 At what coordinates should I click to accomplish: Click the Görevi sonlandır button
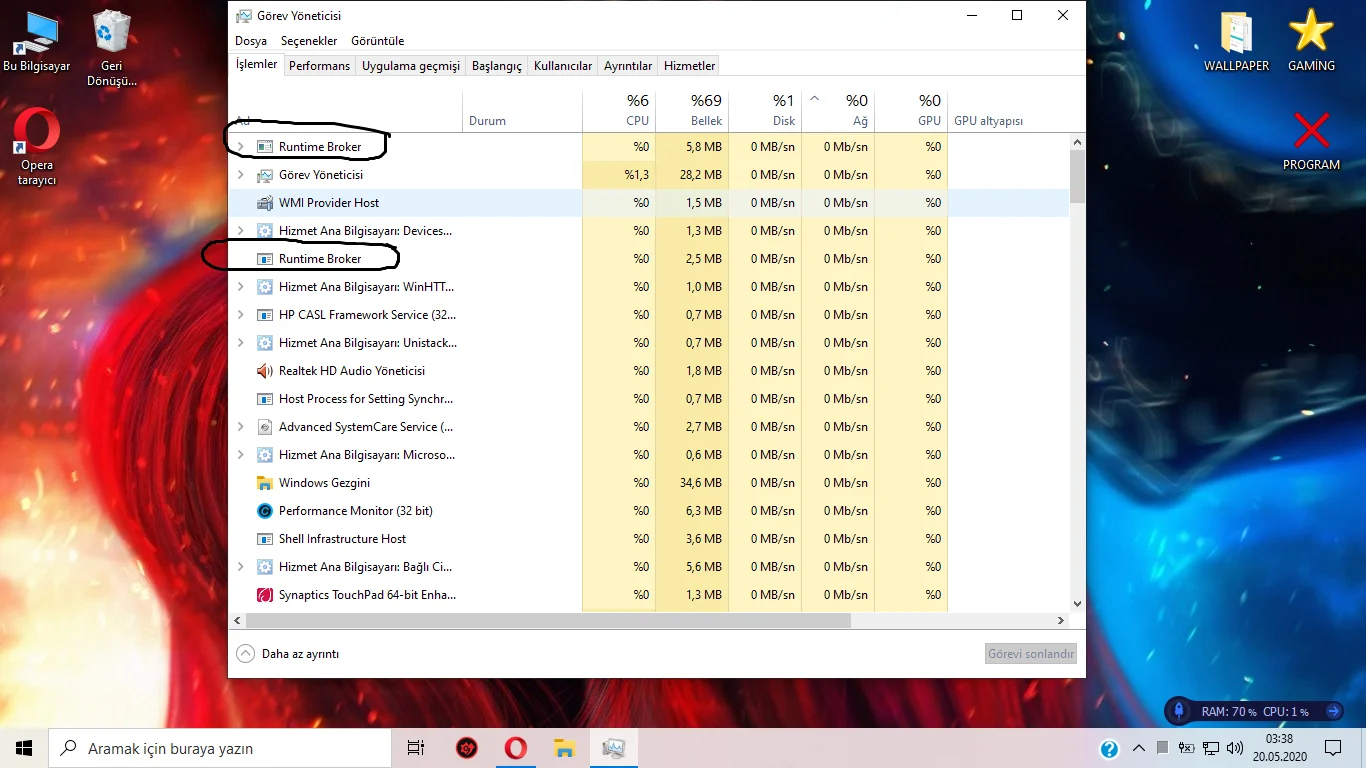point(1031,654)
